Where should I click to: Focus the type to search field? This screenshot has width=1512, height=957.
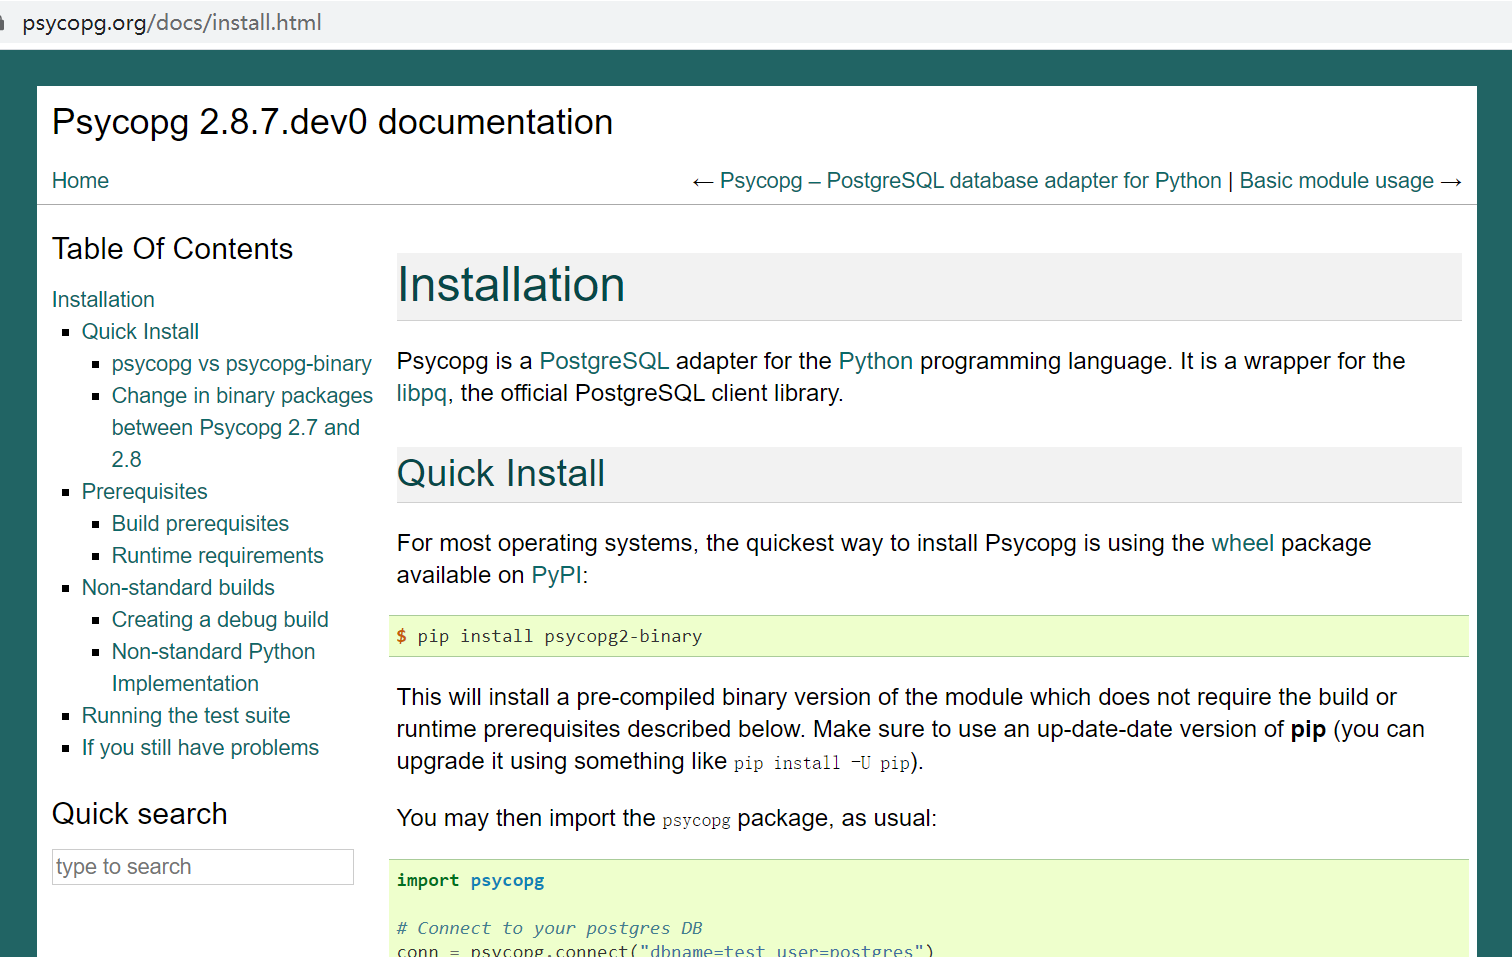(203, 867)
